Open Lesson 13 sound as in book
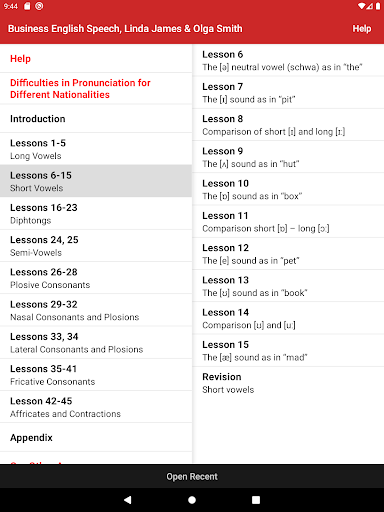 (288, 286)
